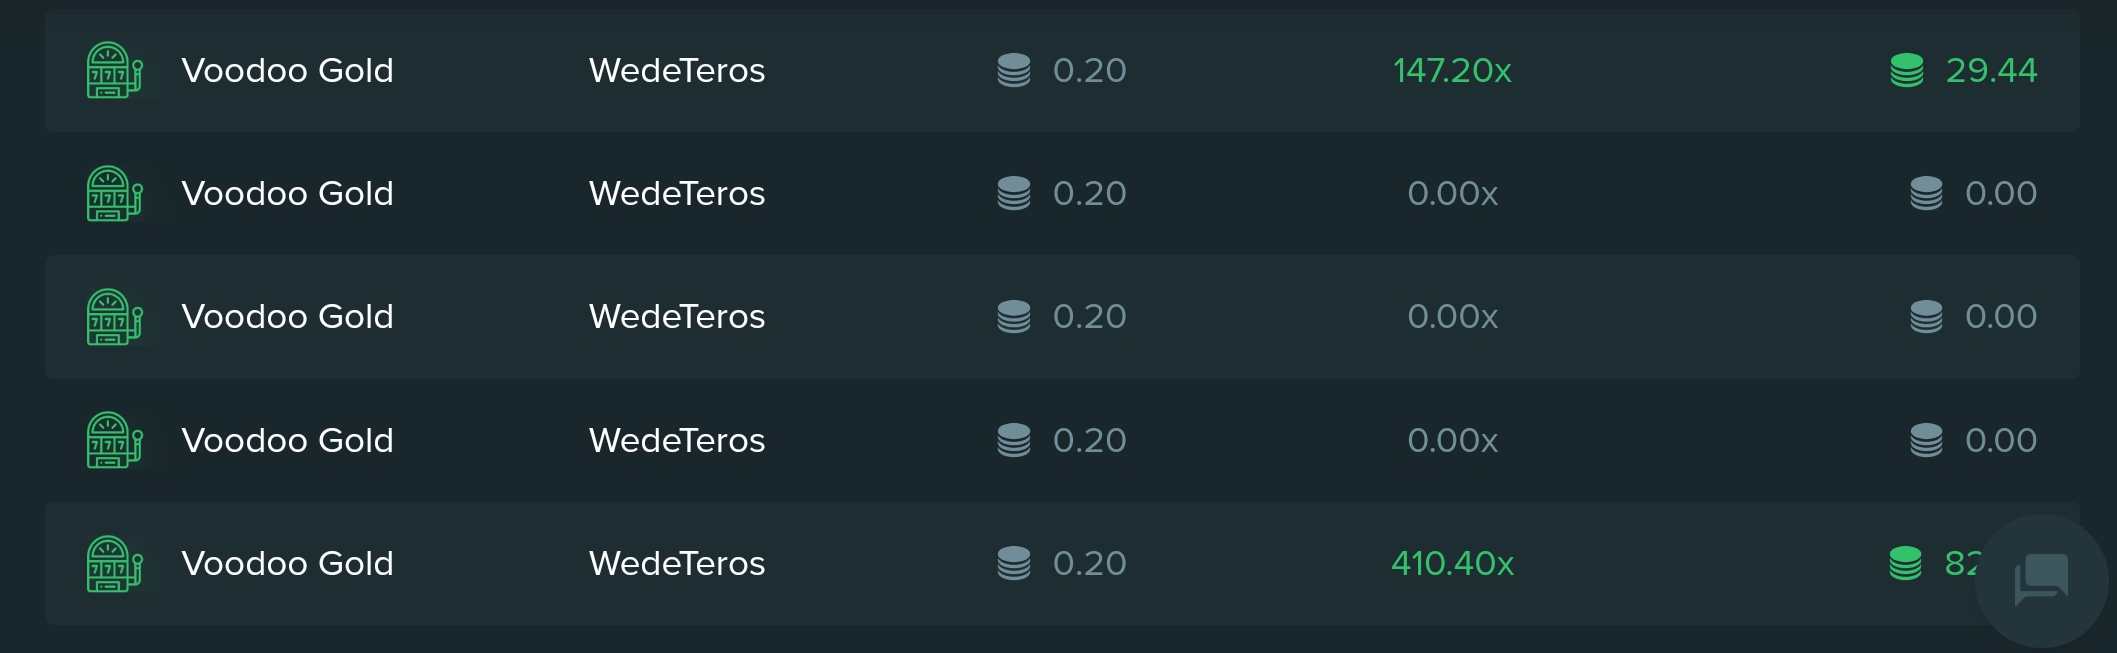The width and height of the screenshot is (2117, 653).
Task: View WedeTeros profile in 147.20x row
Action: [x=677, y=70]
